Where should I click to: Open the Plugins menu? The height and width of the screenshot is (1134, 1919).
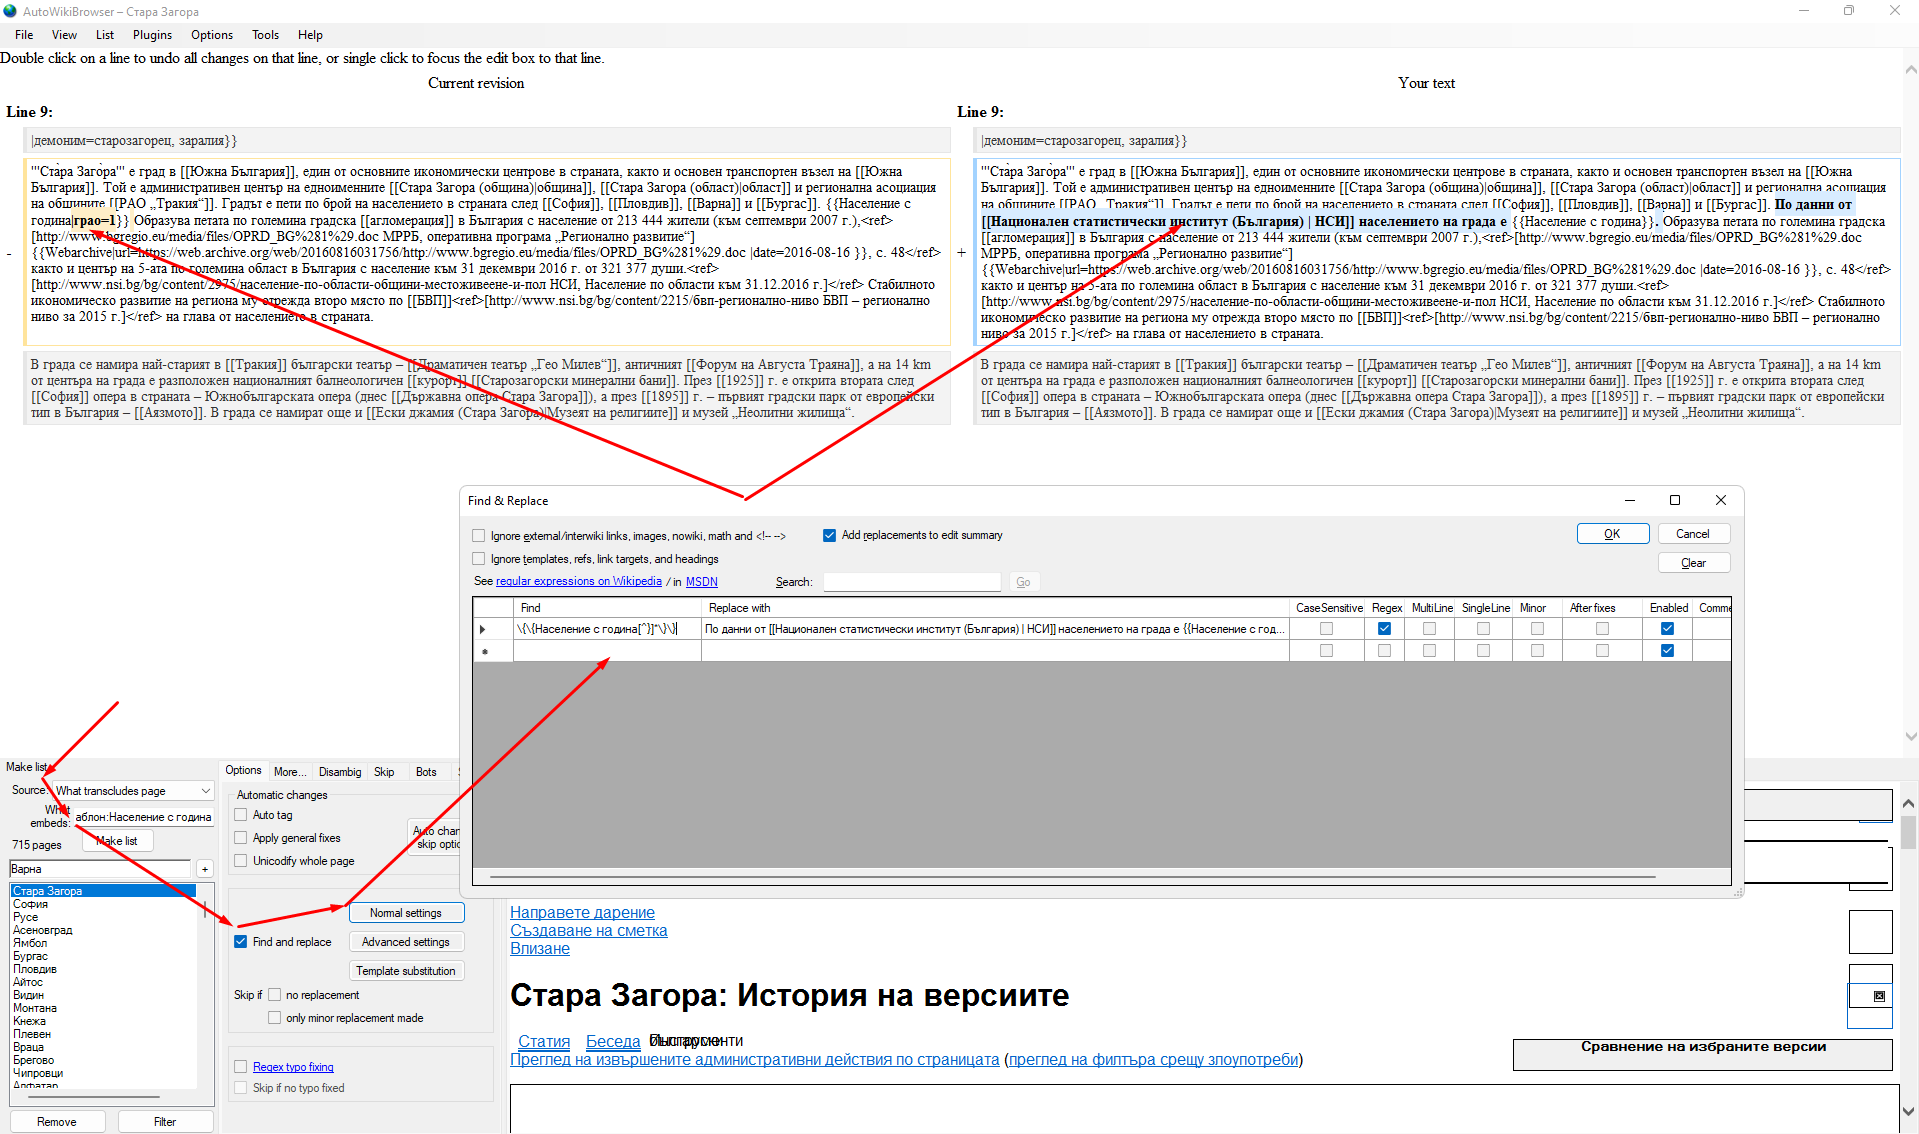click(x=152, y=35)
